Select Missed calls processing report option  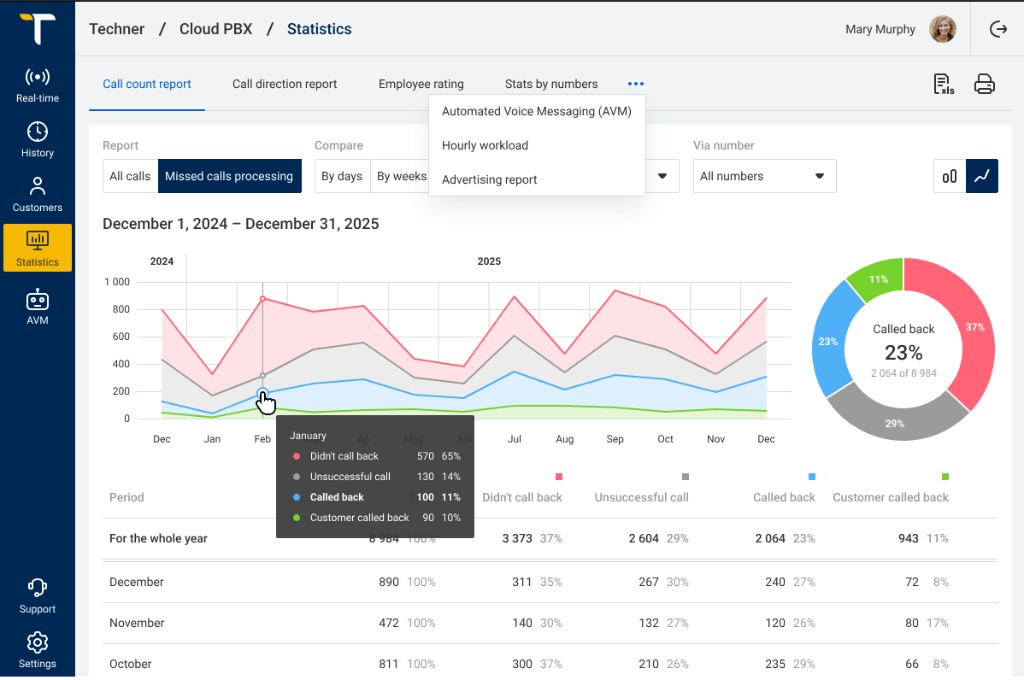pyautogui.click(x=229, y=176)
